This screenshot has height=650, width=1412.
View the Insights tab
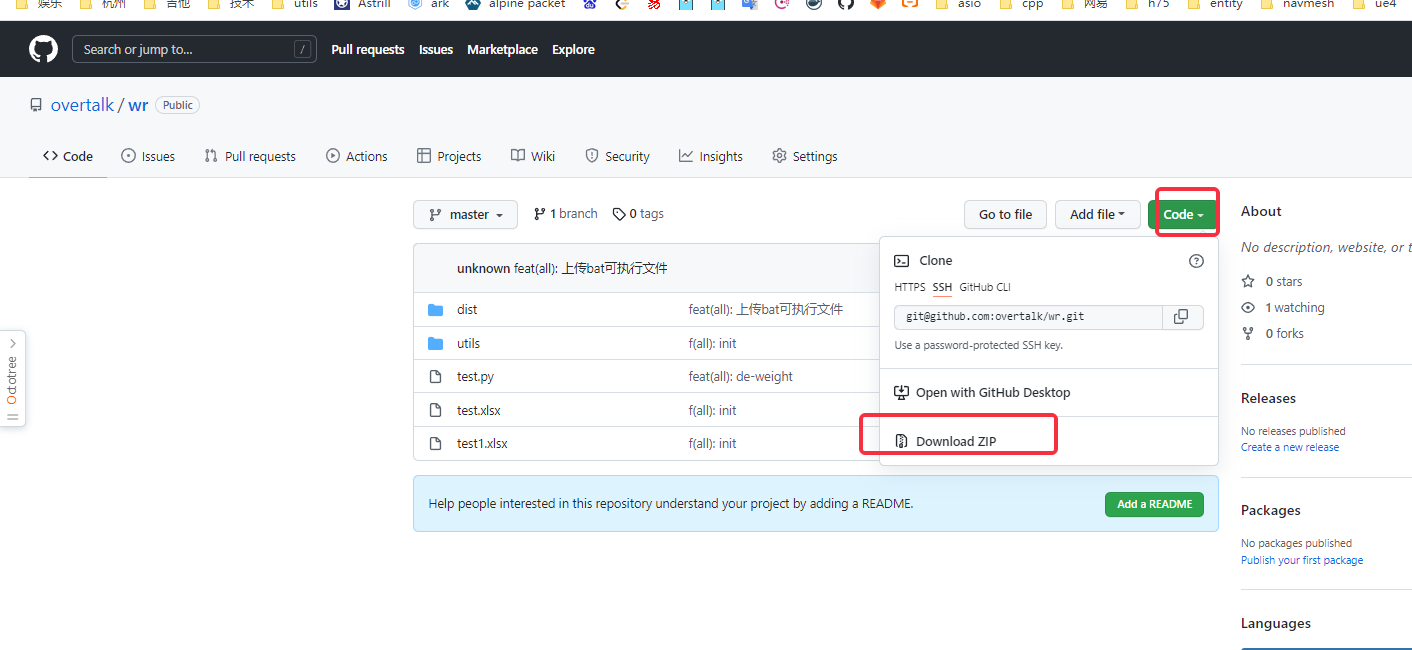pos(711,156)
